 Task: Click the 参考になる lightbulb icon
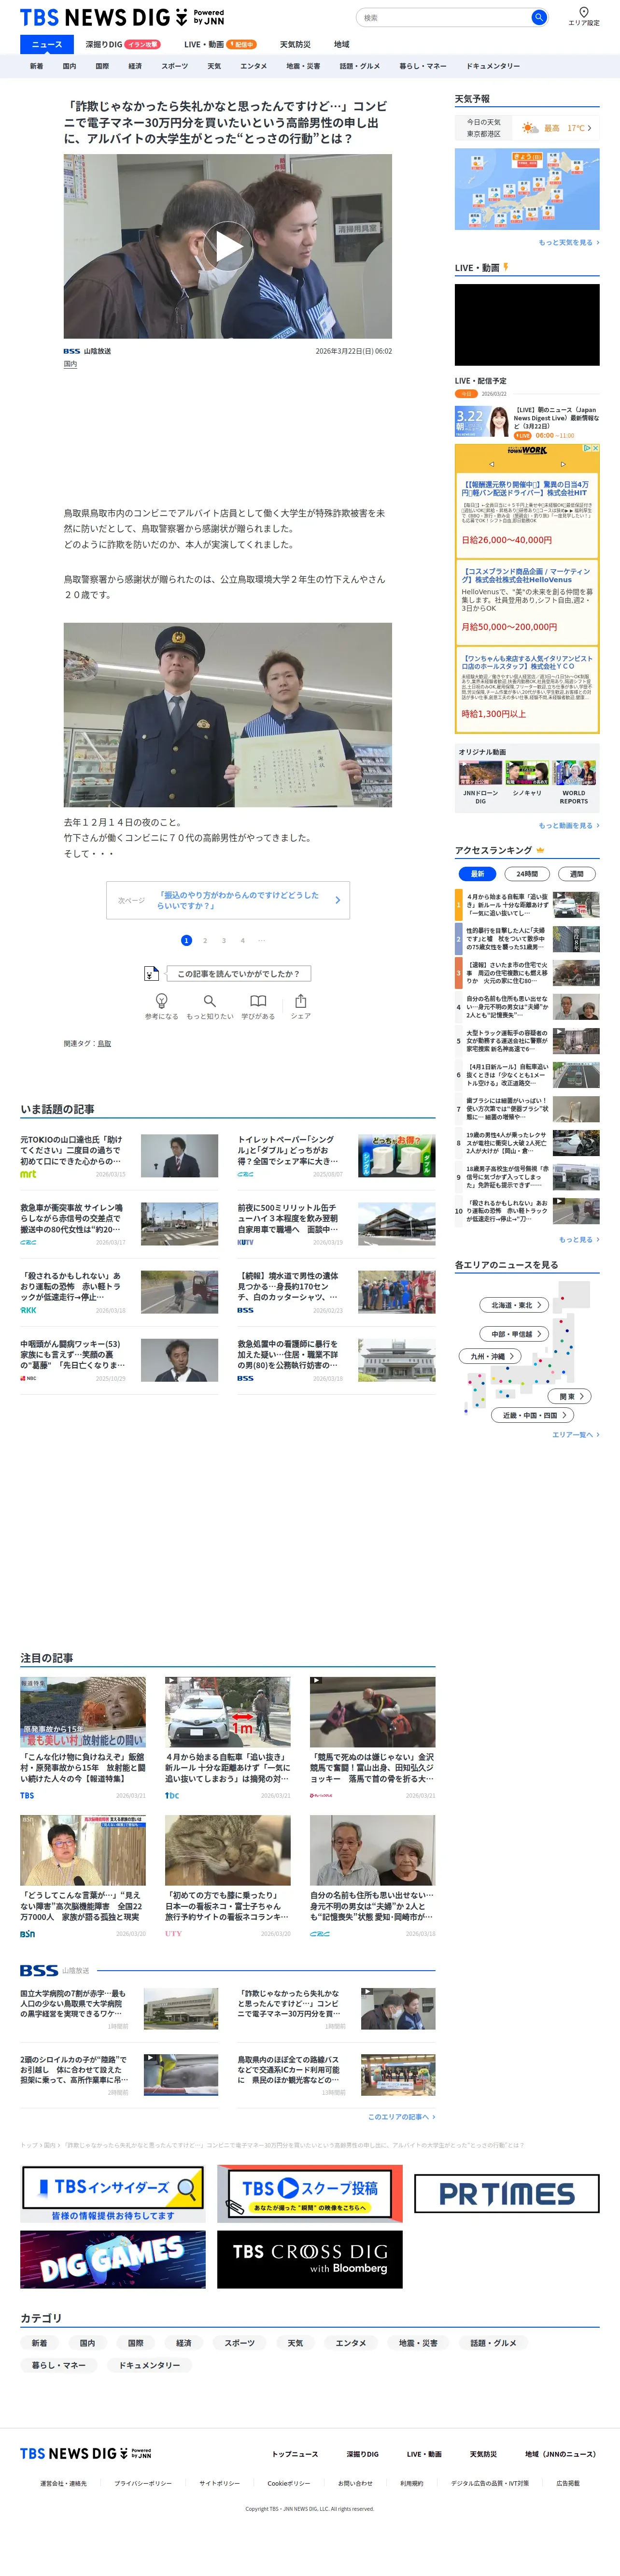161,1001
